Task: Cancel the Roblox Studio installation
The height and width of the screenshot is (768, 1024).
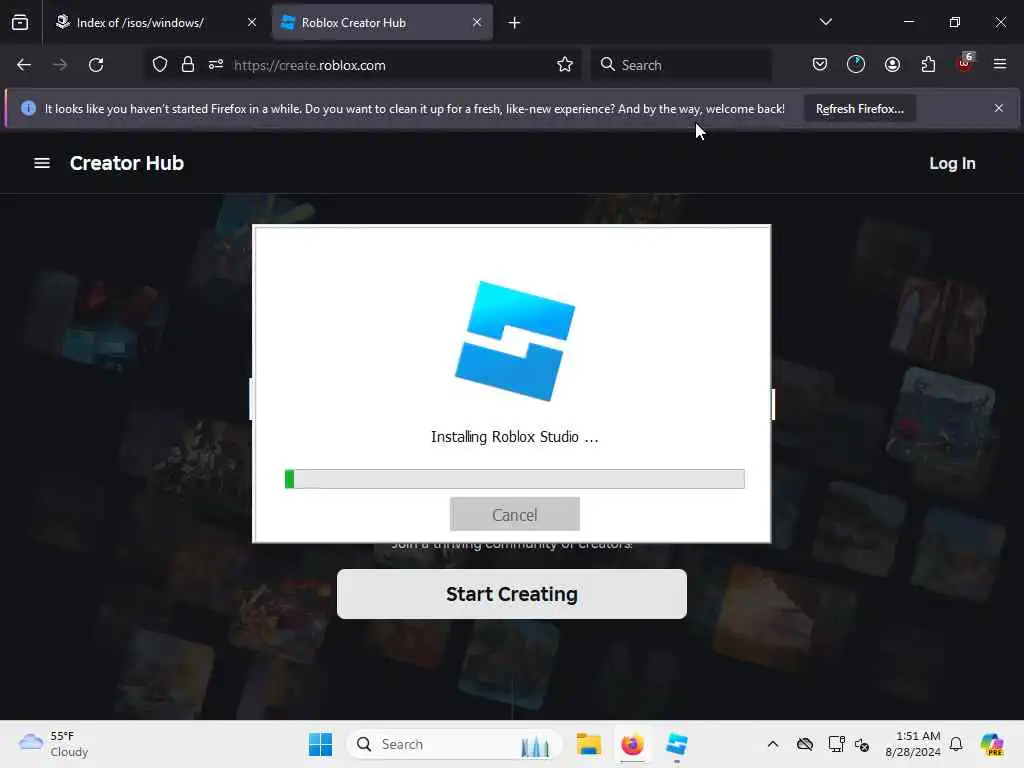Action: pos(515,515)
